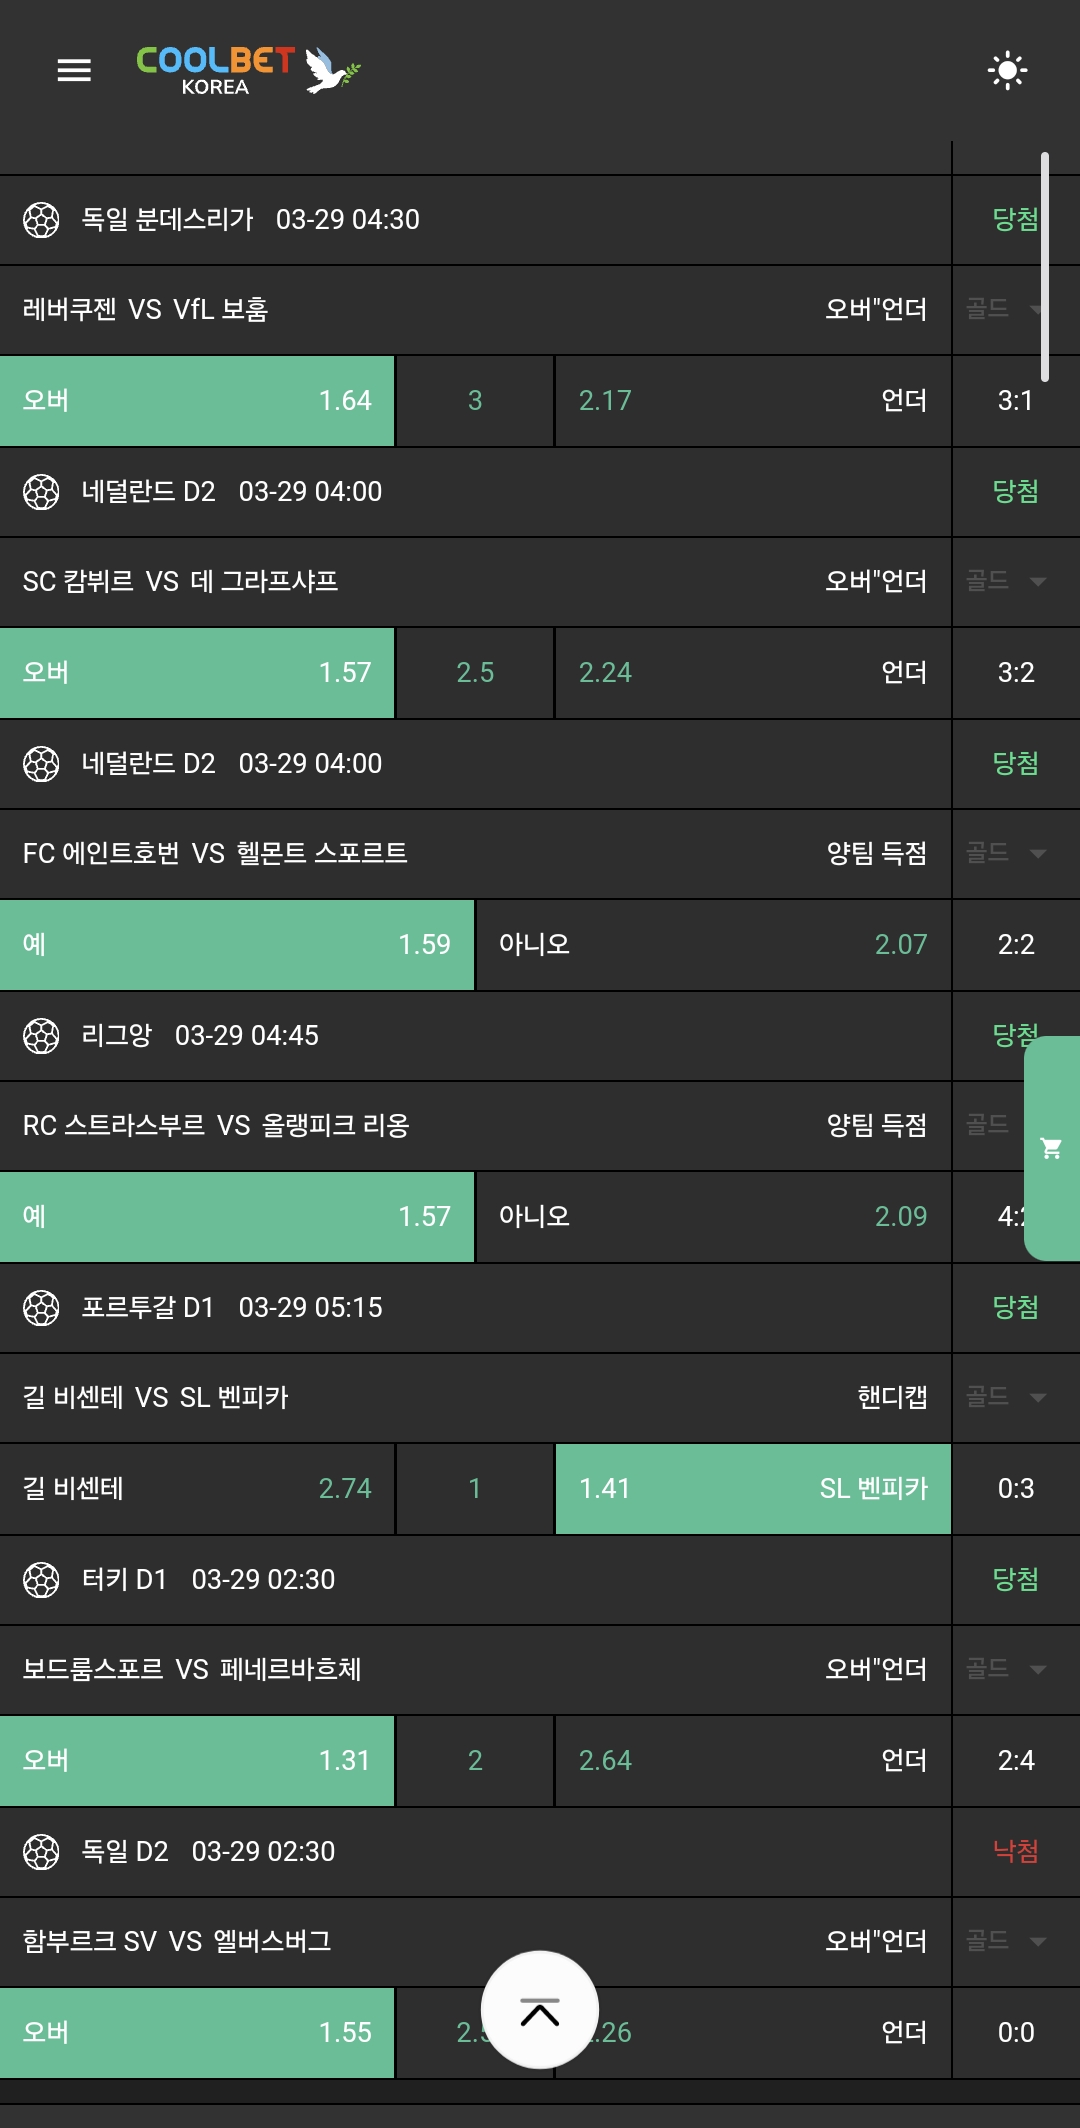Click soccer ball icon beside 독일 분데스리가
This screenshot has height=2128, width=1080.
[x=41, y=220]
